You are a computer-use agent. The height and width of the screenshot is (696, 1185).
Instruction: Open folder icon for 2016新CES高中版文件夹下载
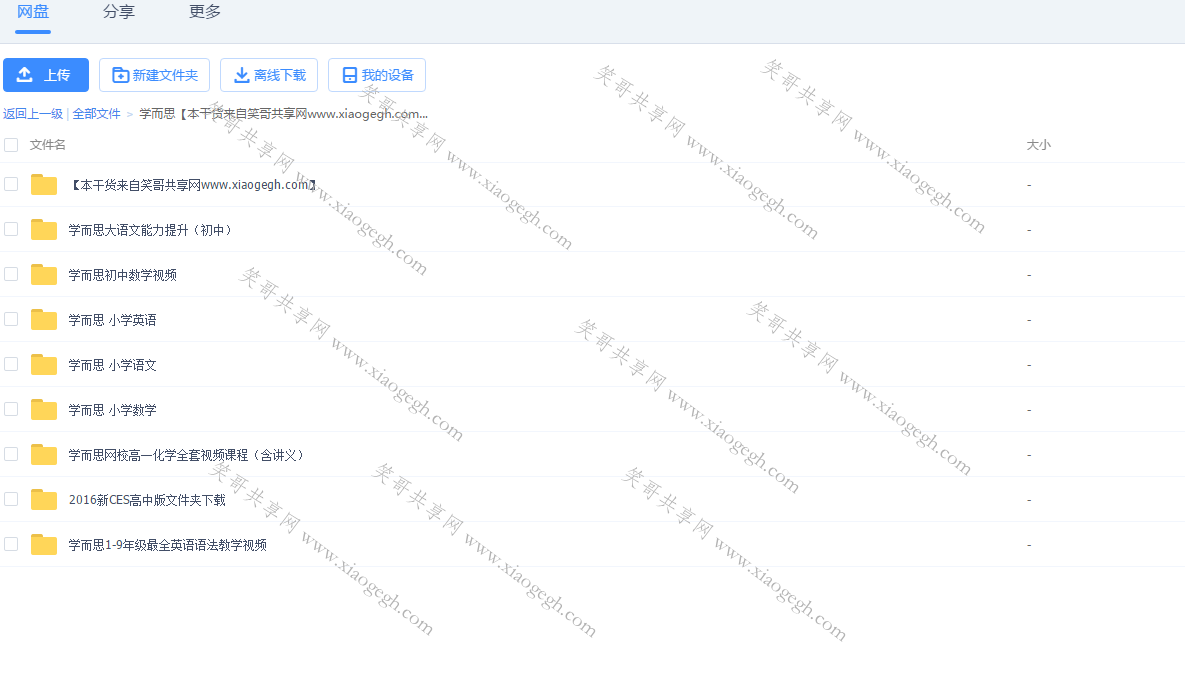(44, 500)
